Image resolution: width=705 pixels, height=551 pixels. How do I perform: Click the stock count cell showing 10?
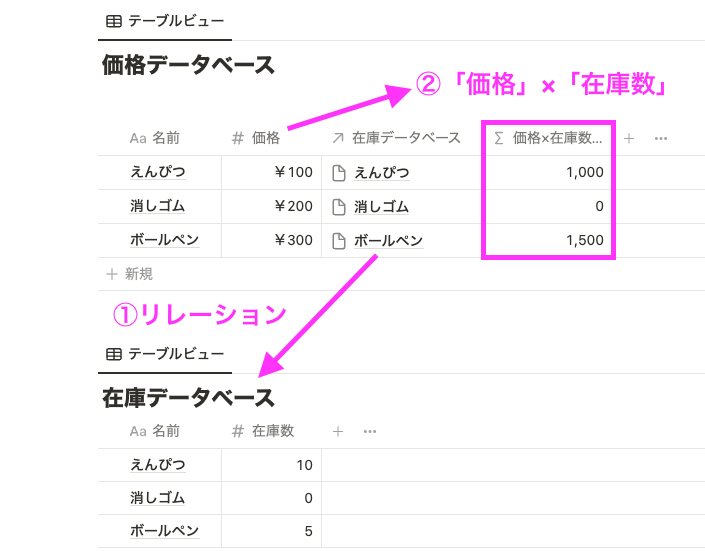click(x=272, y=465)
